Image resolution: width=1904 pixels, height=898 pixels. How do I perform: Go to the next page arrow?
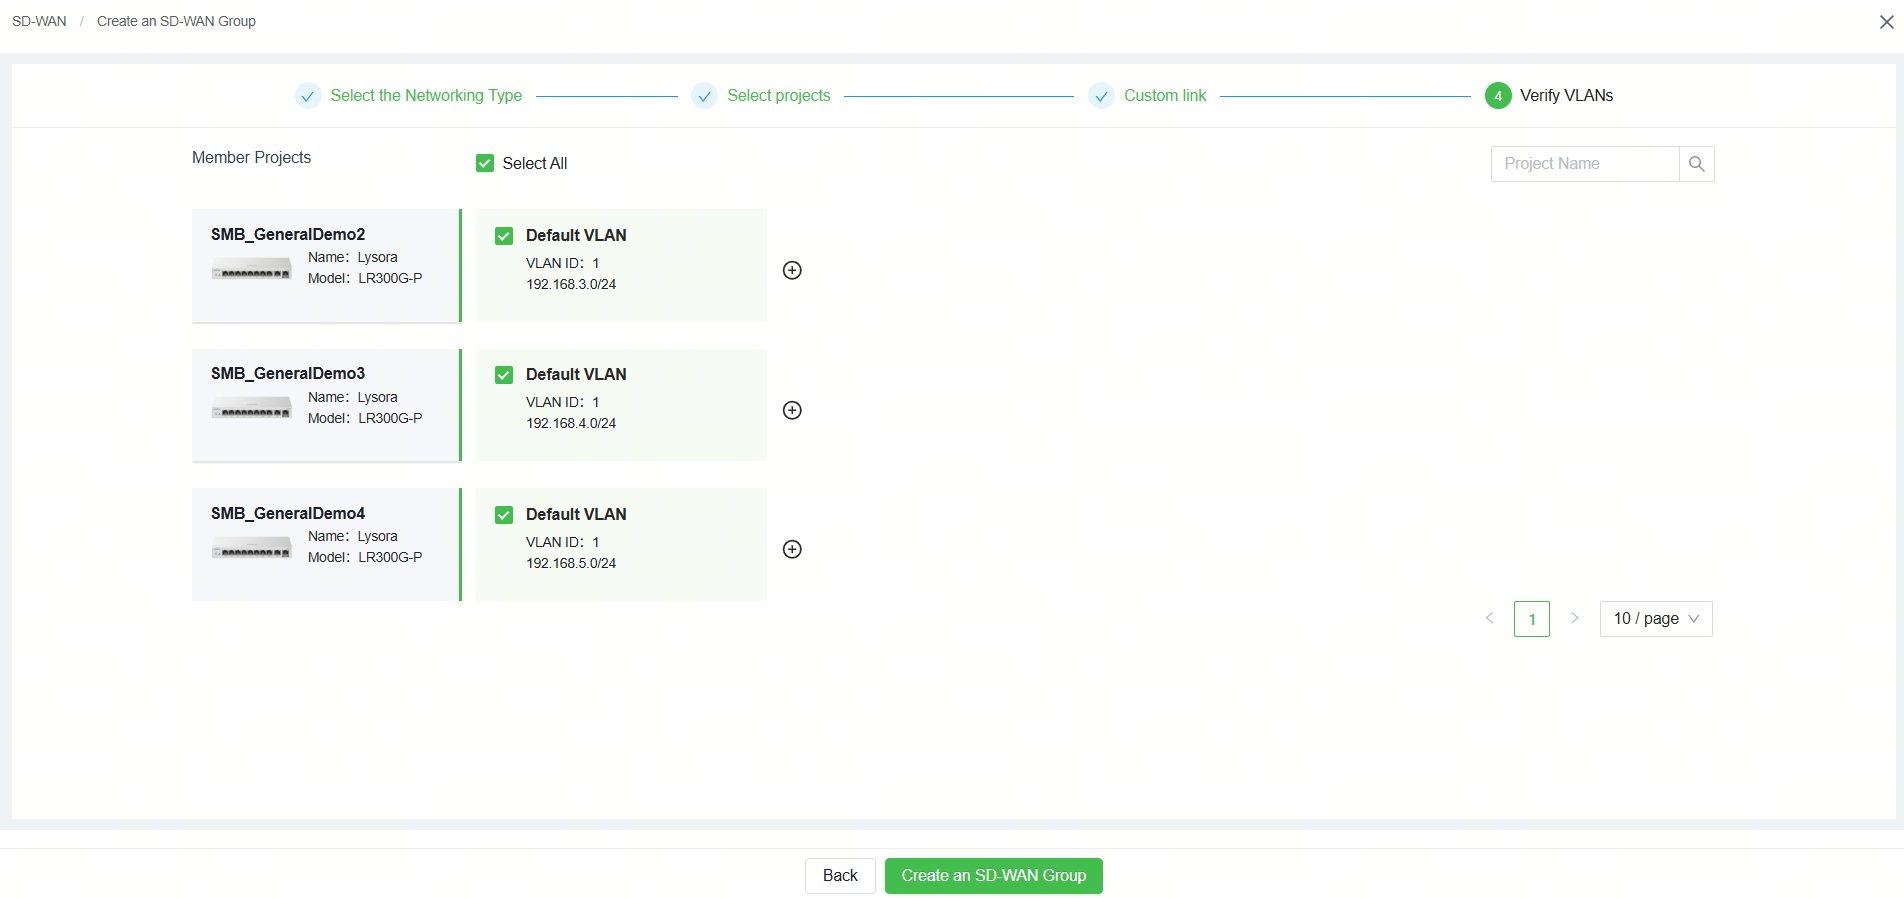[1574, 618]
